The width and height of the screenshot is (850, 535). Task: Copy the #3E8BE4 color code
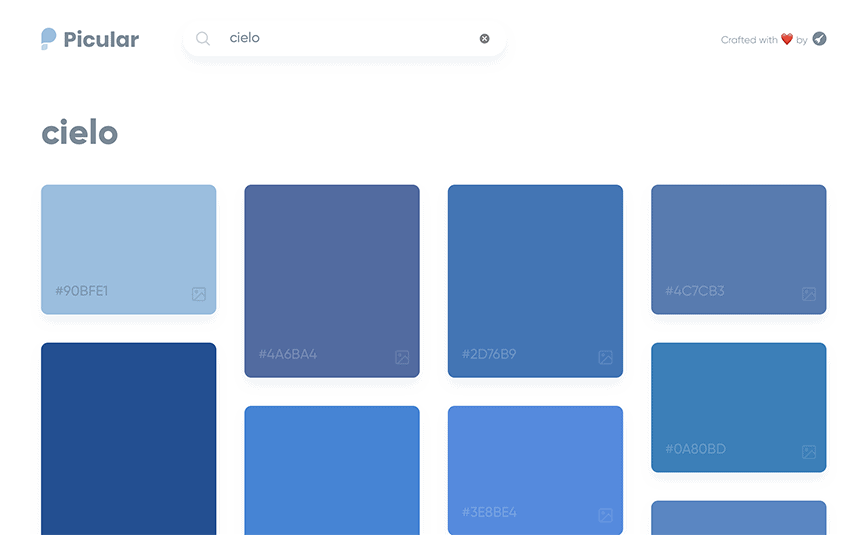click(x=489, y=512)
